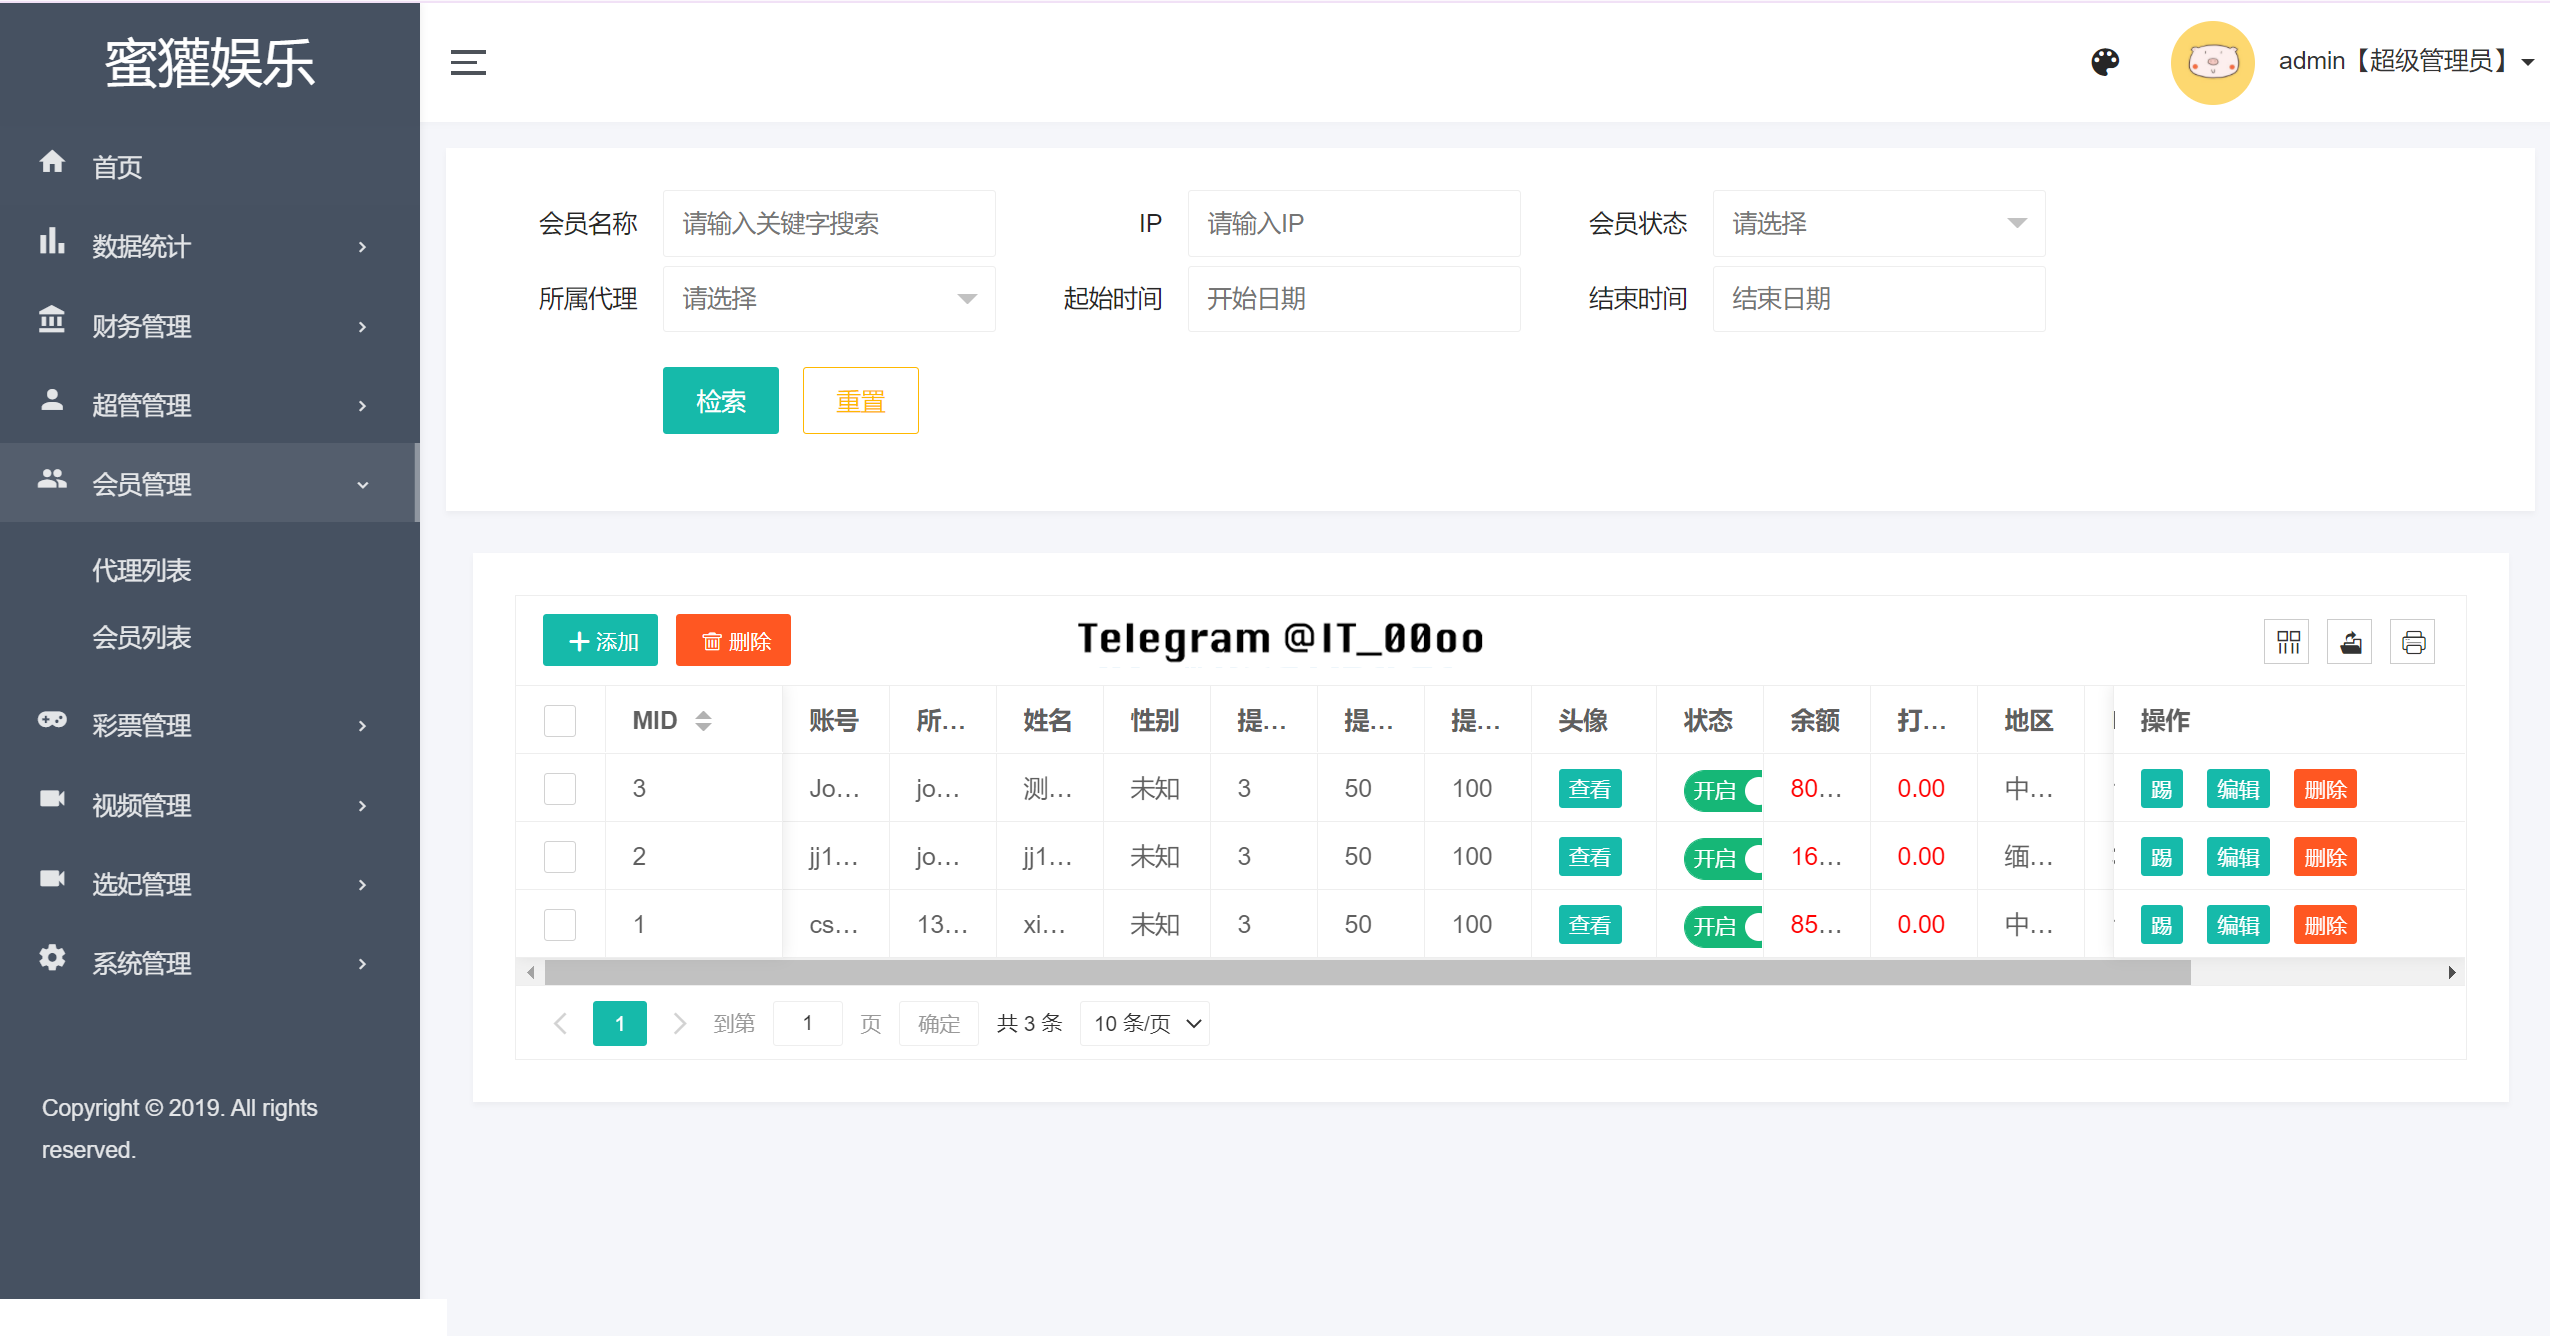
Task: Open the 10 条/页 page size dropdown
Action: point(1145,1023)
